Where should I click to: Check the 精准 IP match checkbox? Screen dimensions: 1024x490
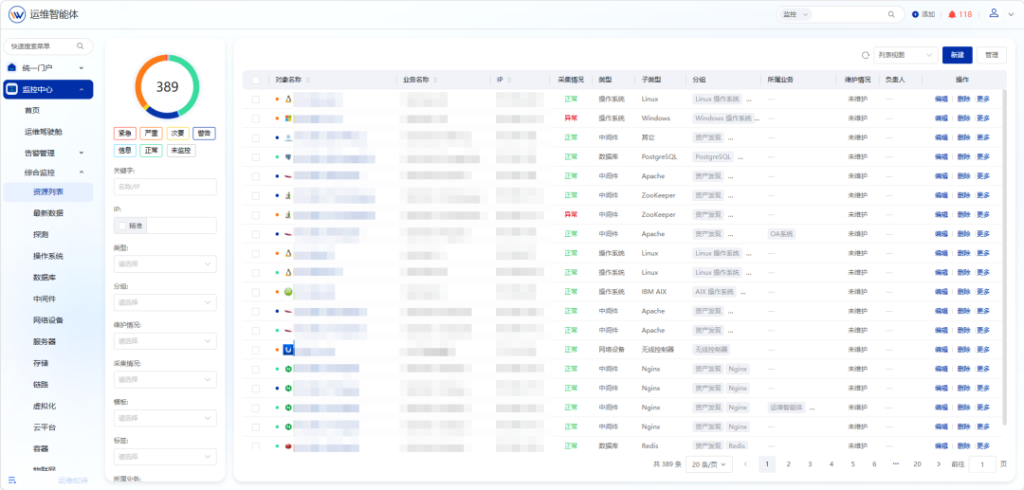pos(122,225)
